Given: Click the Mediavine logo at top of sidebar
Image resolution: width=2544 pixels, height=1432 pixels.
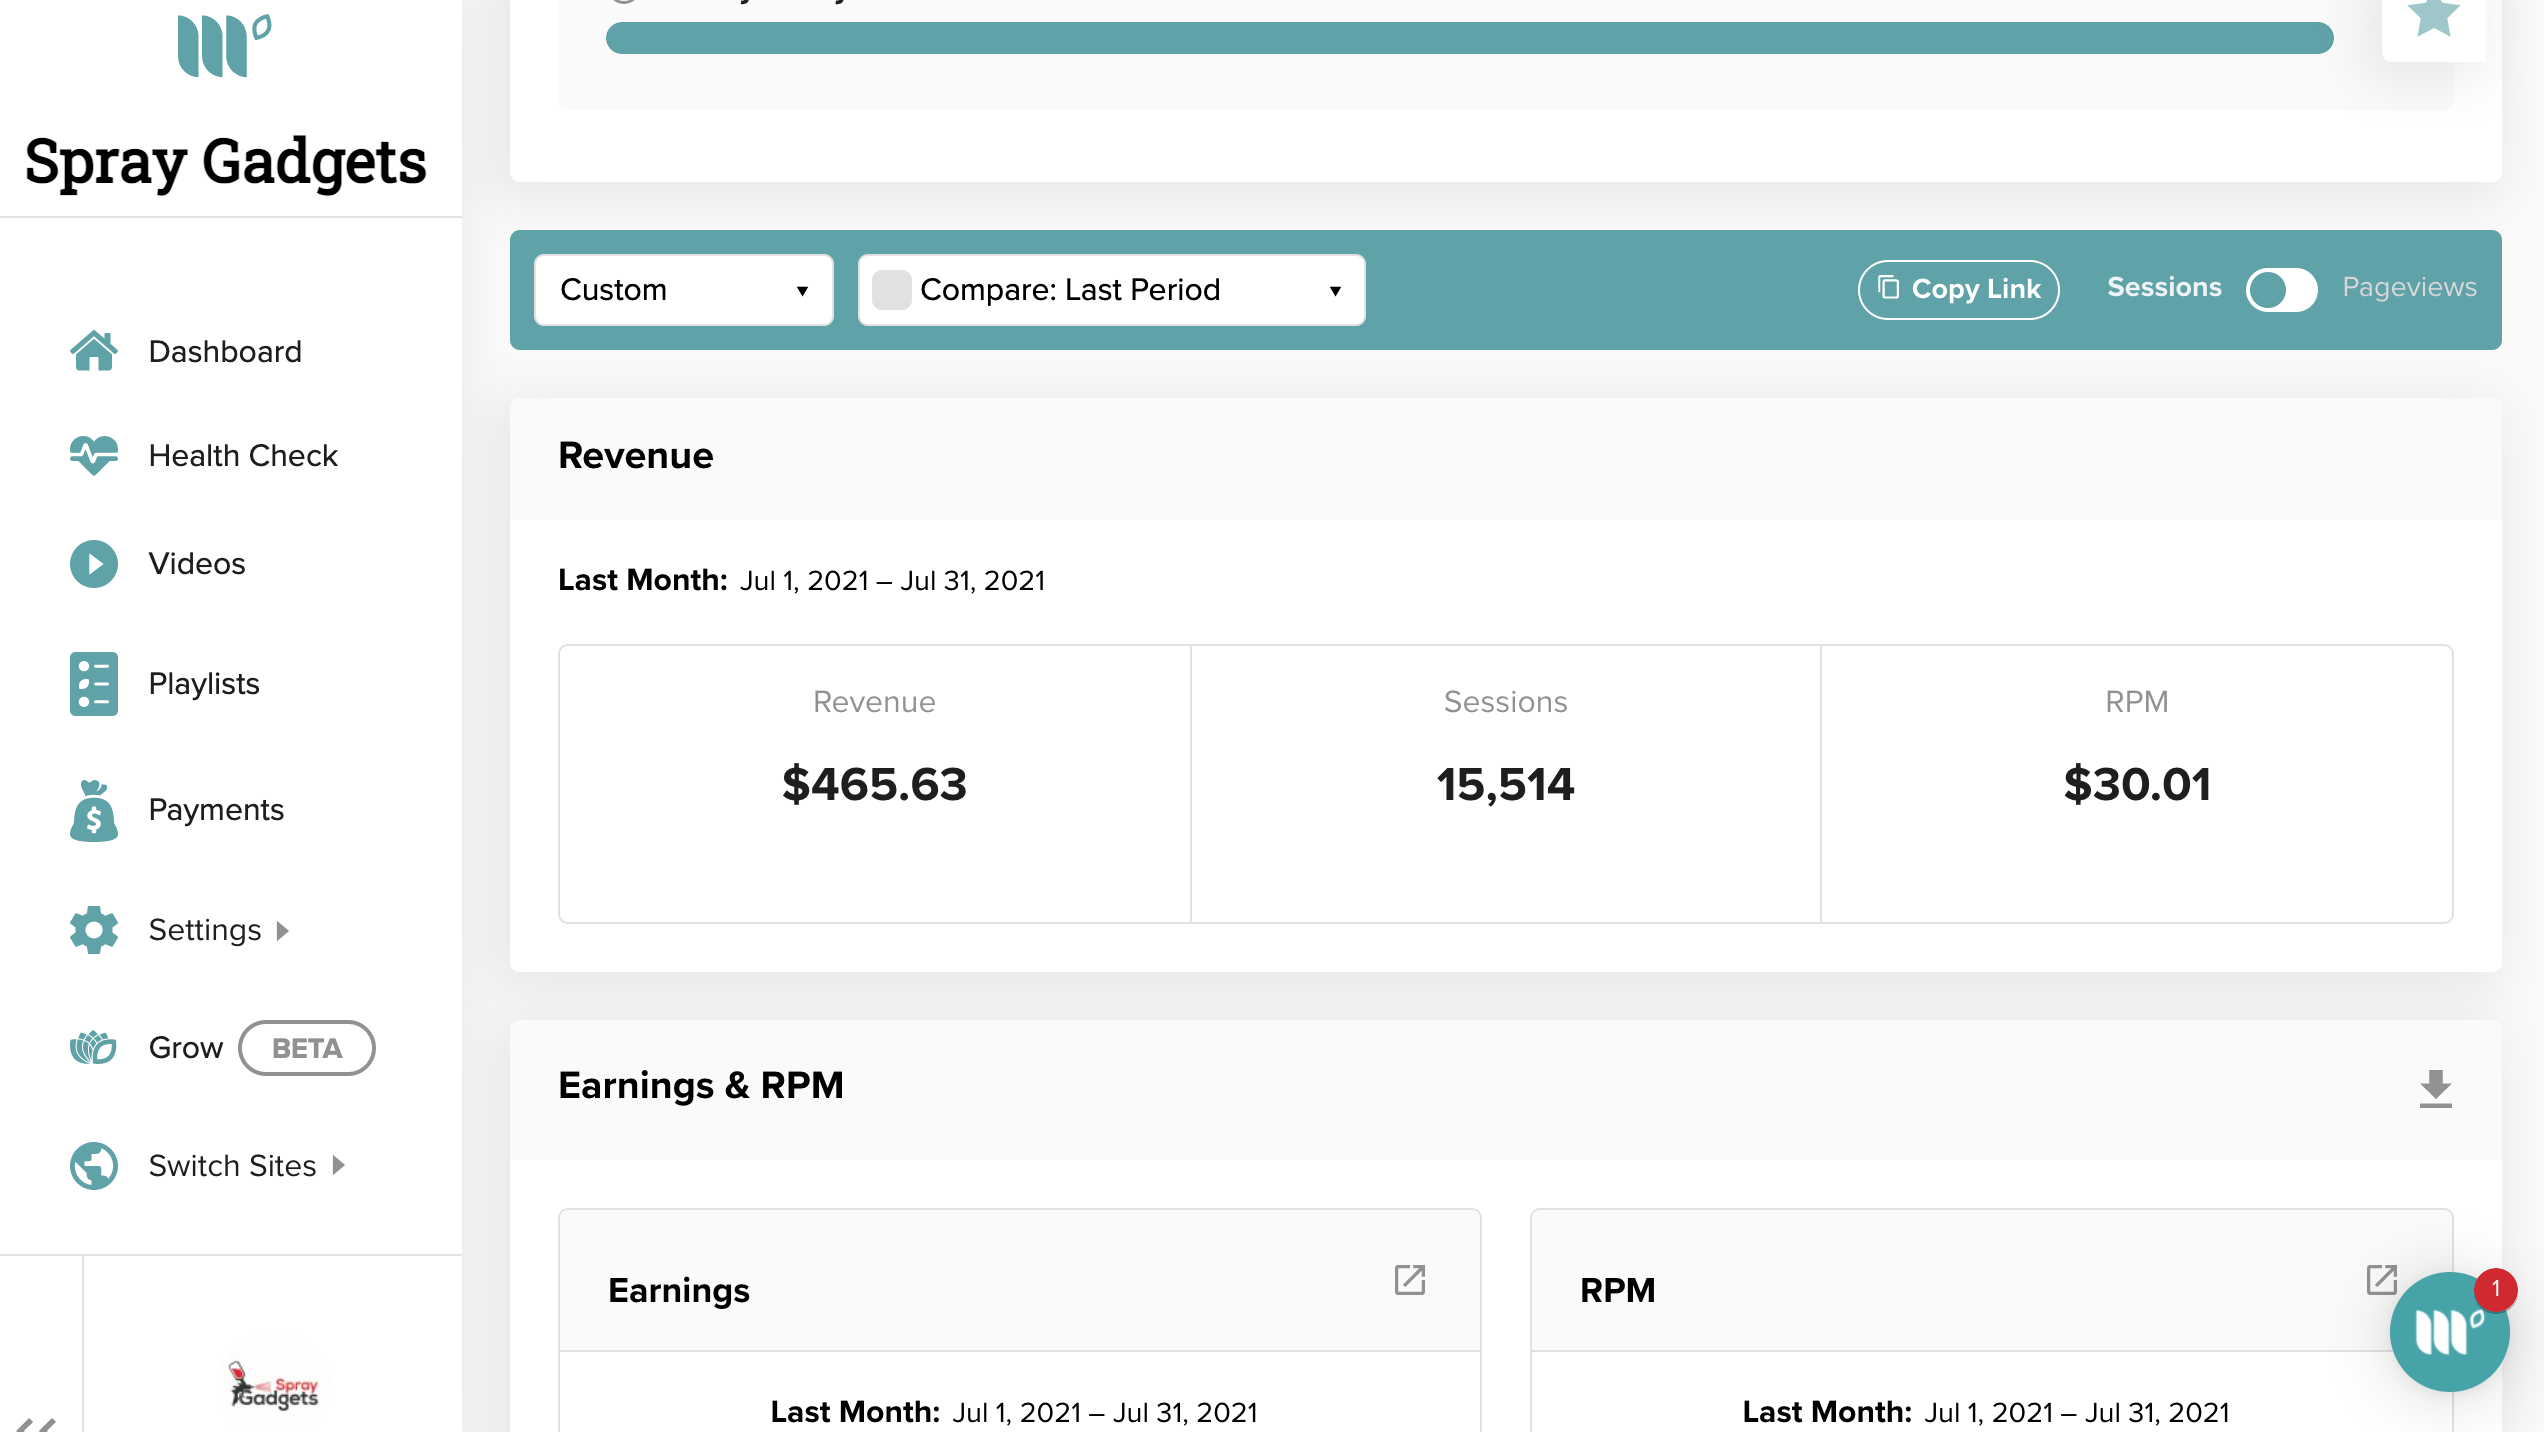Looking at the screenshot, I should tap(224, 45).
